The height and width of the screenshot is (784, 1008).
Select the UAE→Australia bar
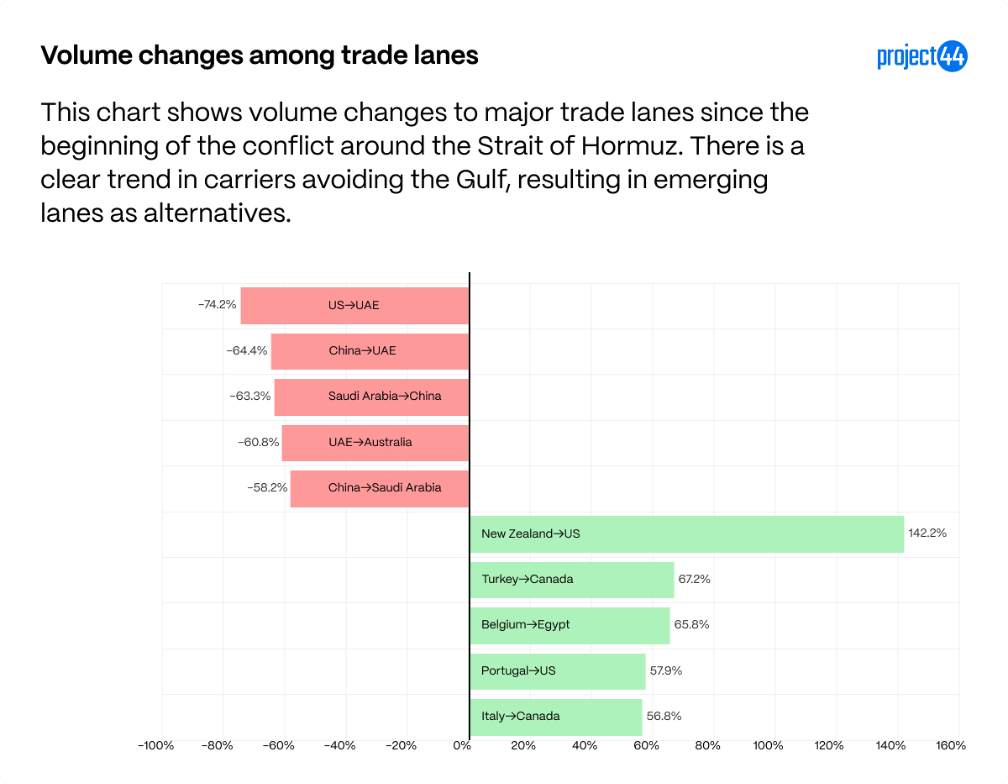(x=375, y=443)
